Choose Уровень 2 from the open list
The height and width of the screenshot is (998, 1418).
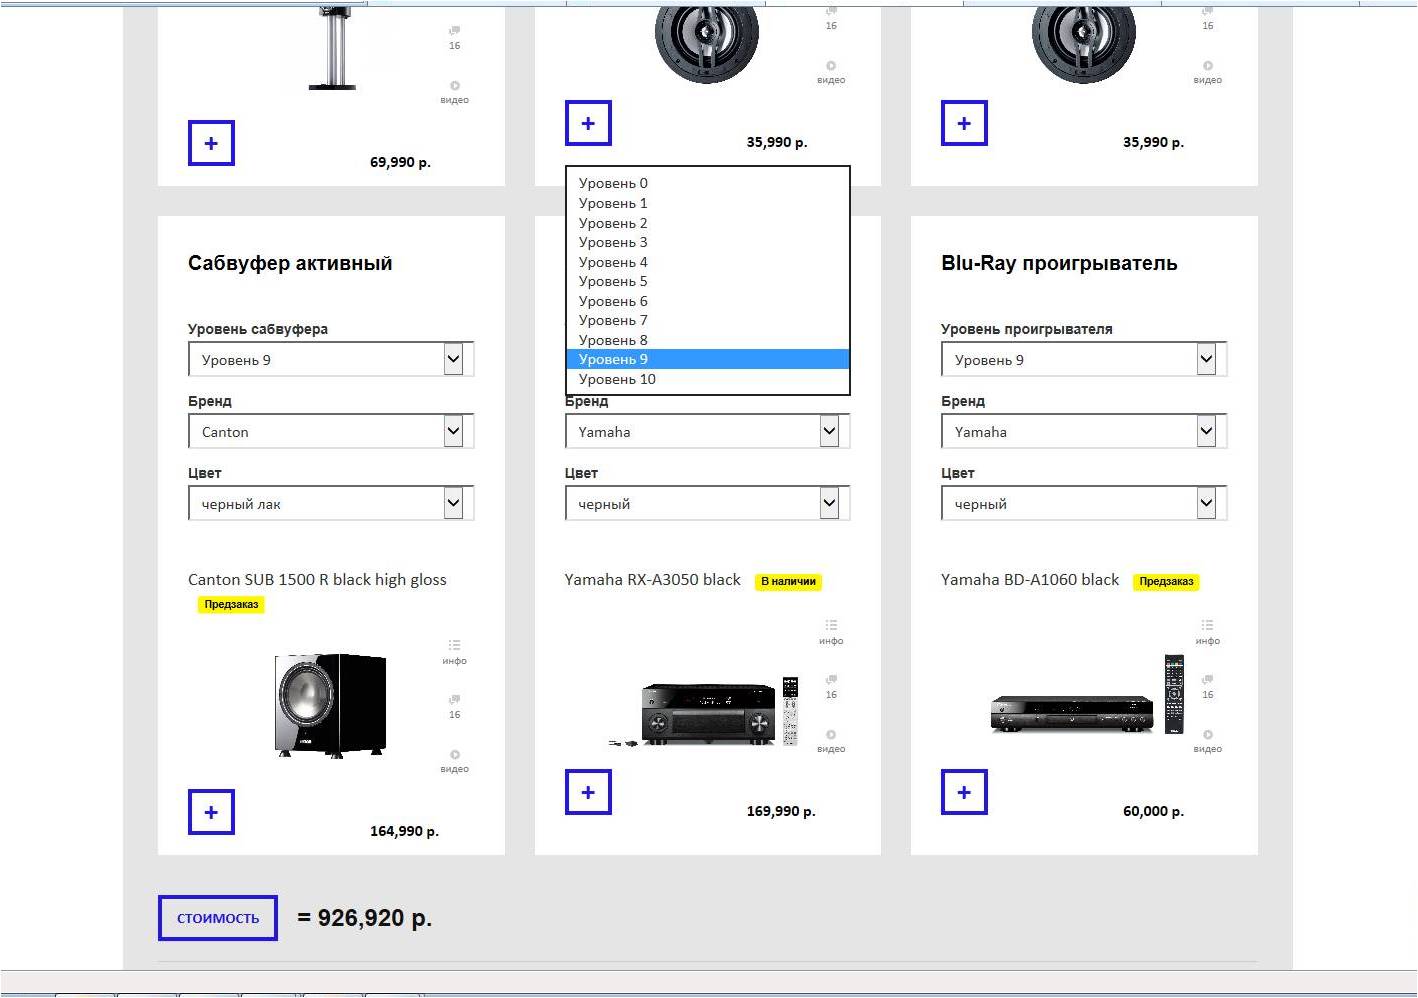coord(708,223)
